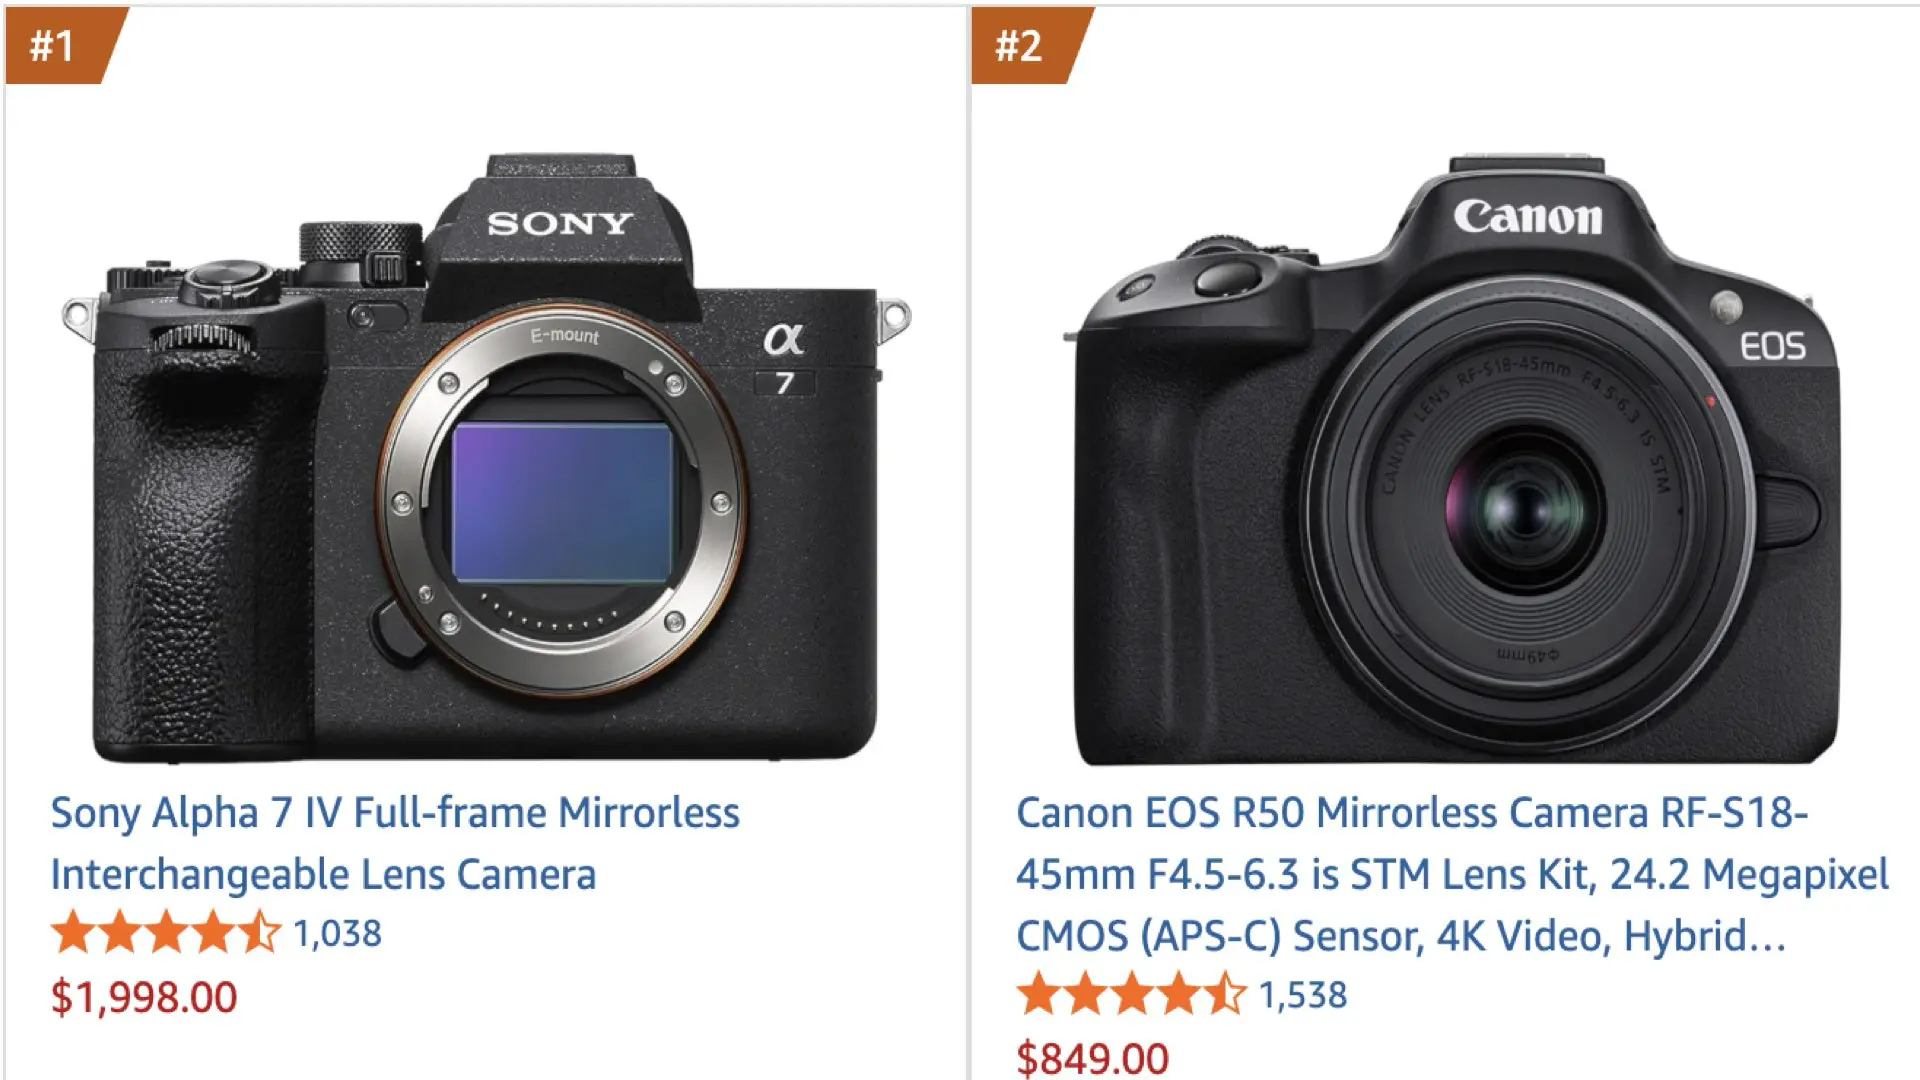View the 1,538 reviews for the Canon camera

pos(1303,996)
